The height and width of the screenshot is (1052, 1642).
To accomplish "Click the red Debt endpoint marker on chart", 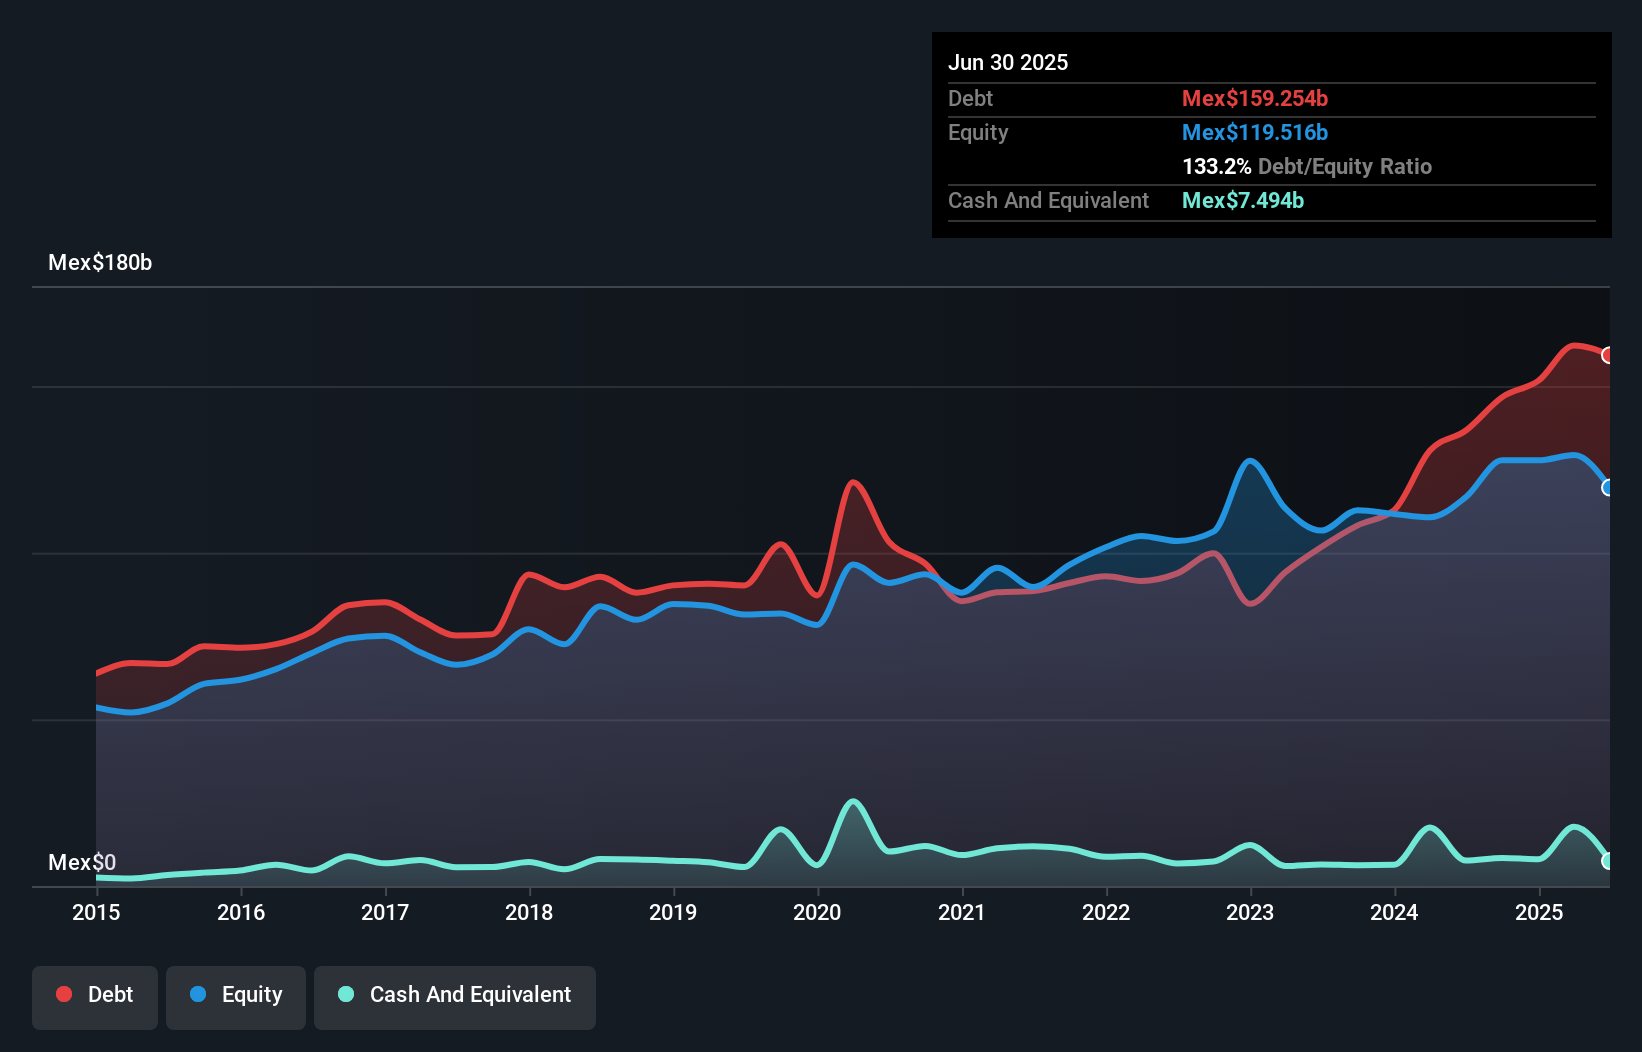I will (x=1607, y=355).
